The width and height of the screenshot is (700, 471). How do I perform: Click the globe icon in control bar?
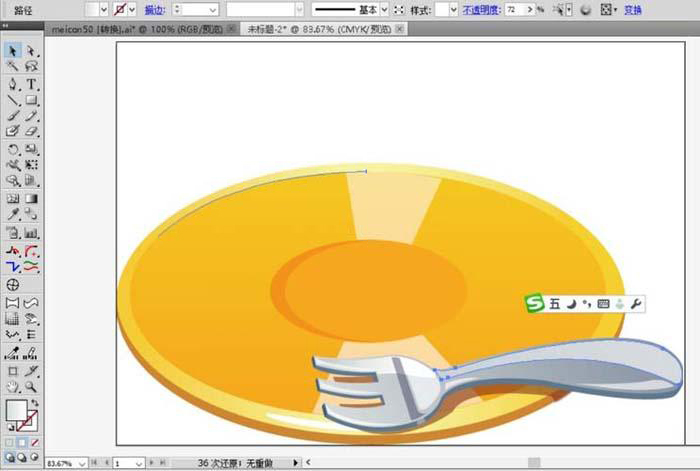[x=586, y=9]
